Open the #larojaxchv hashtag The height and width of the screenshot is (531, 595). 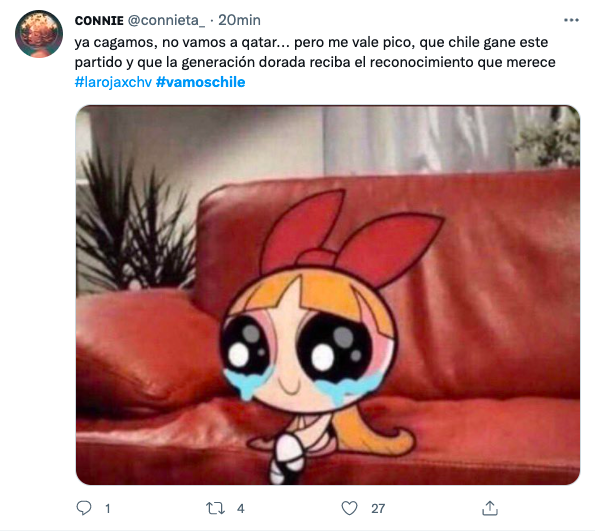pos(113,82)
